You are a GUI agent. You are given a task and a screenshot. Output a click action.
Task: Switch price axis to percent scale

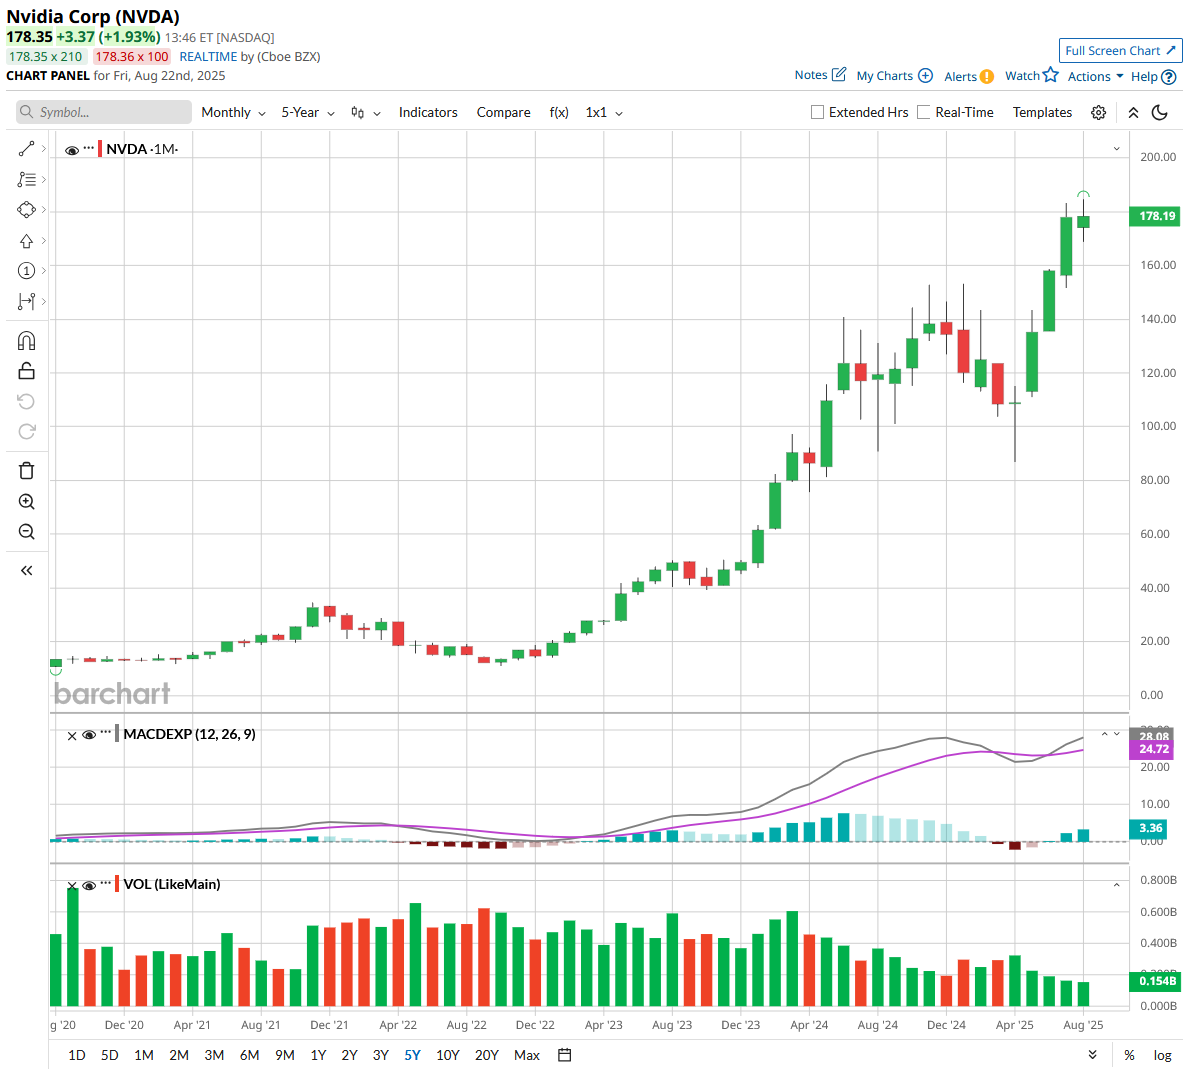pyautogui.click(x=1129, y=1055)
